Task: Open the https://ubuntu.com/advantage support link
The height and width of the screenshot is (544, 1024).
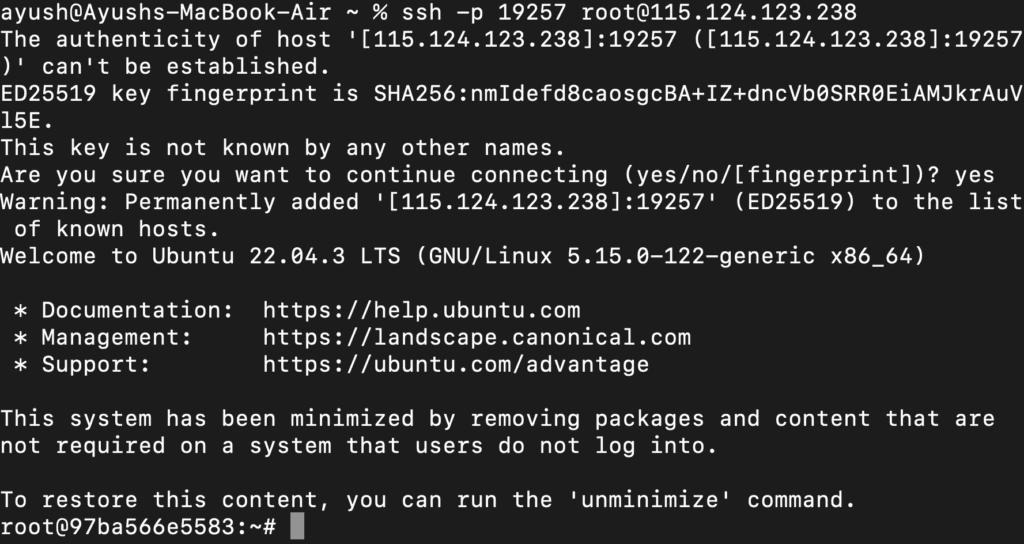Action: click(x=456, y=364)
